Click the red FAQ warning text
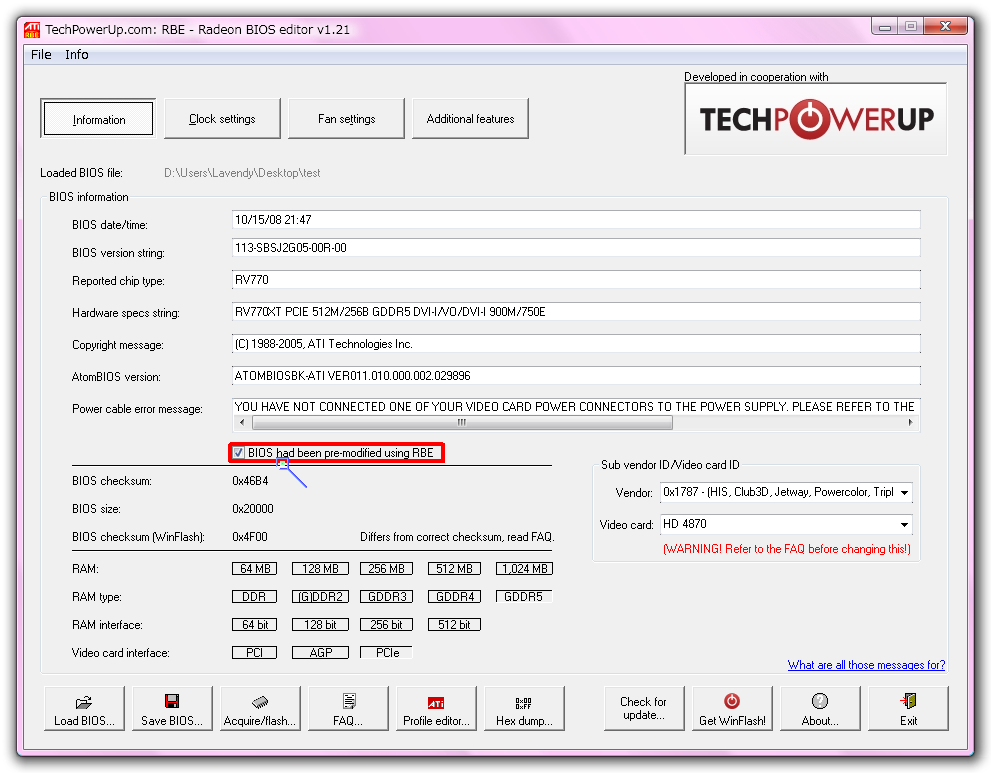Viewport: 991px width, 773px height. (x=787, y=549)
